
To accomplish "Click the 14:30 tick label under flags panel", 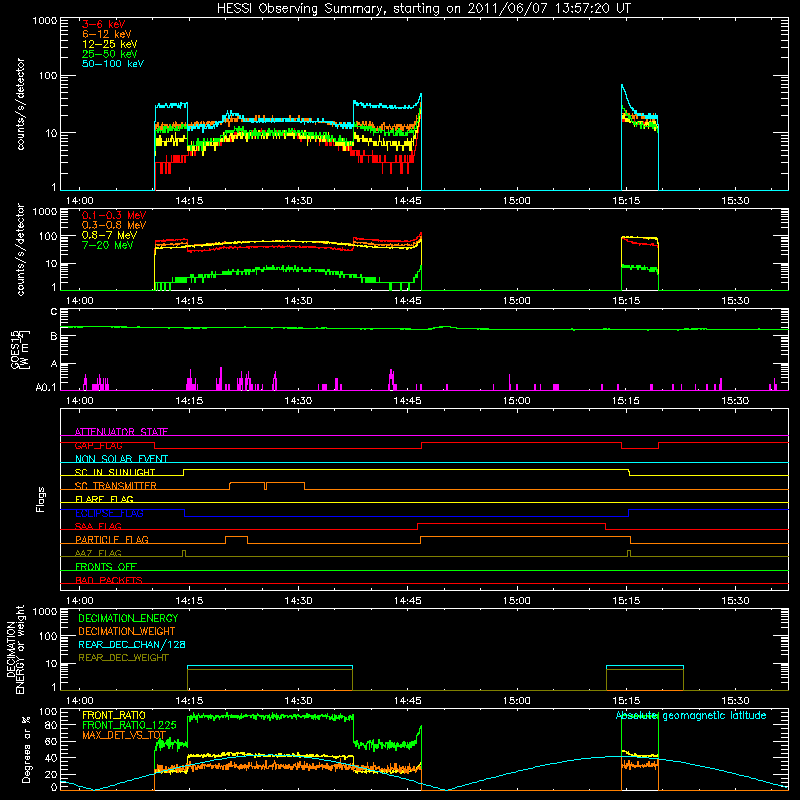I will coord(298,601).
